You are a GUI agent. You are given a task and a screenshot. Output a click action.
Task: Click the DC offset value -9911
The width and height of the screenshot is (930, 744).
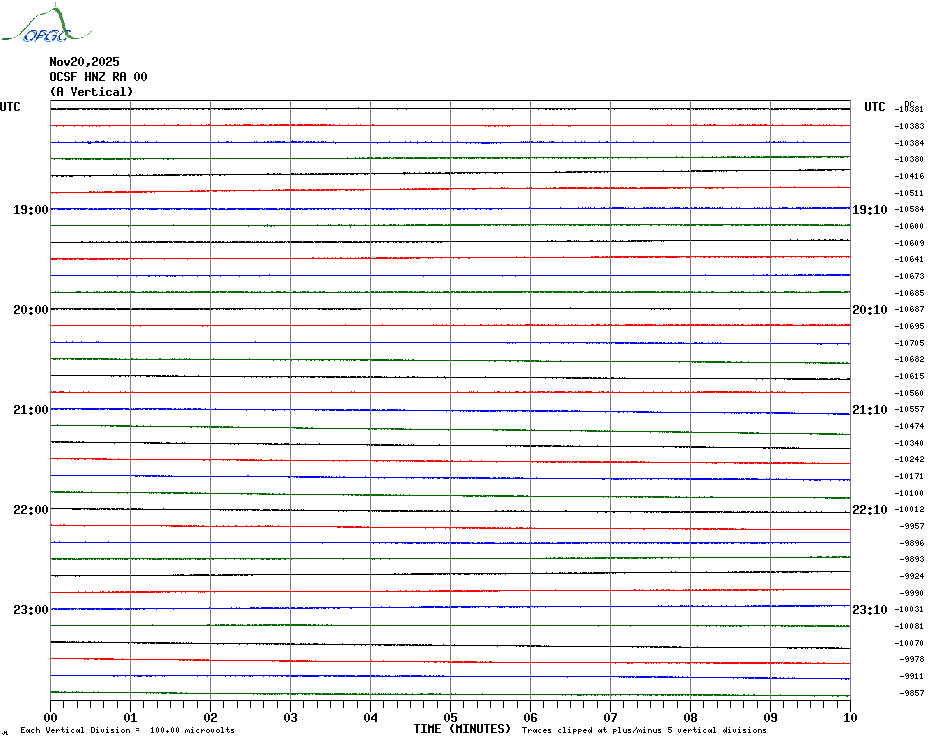pyautogui.click(x=912, y=676)
